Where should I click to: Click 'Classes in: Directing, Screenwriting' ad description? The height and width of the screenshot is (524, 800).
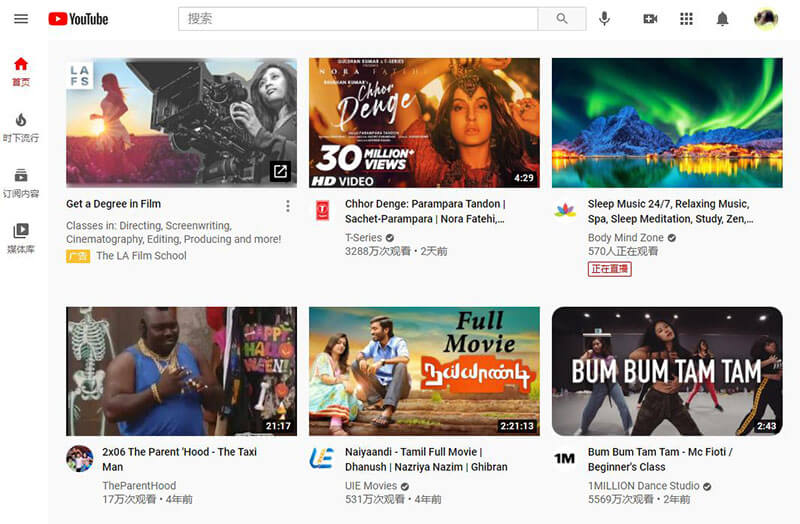click(173, 232)
